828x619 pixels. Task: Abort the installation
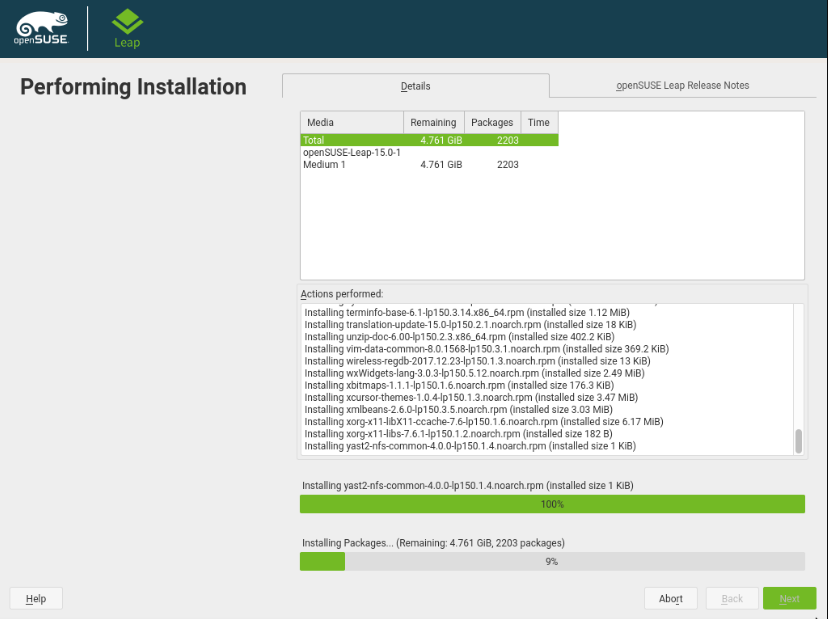(x=671, y=598)
